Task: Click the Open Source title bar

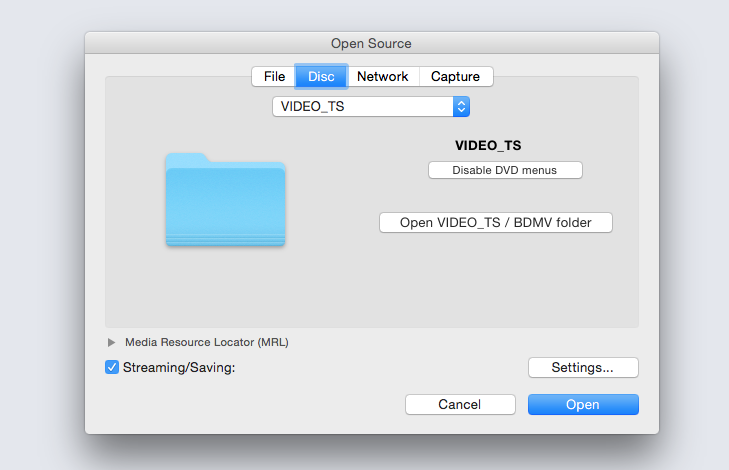Action: click(372, 43)
